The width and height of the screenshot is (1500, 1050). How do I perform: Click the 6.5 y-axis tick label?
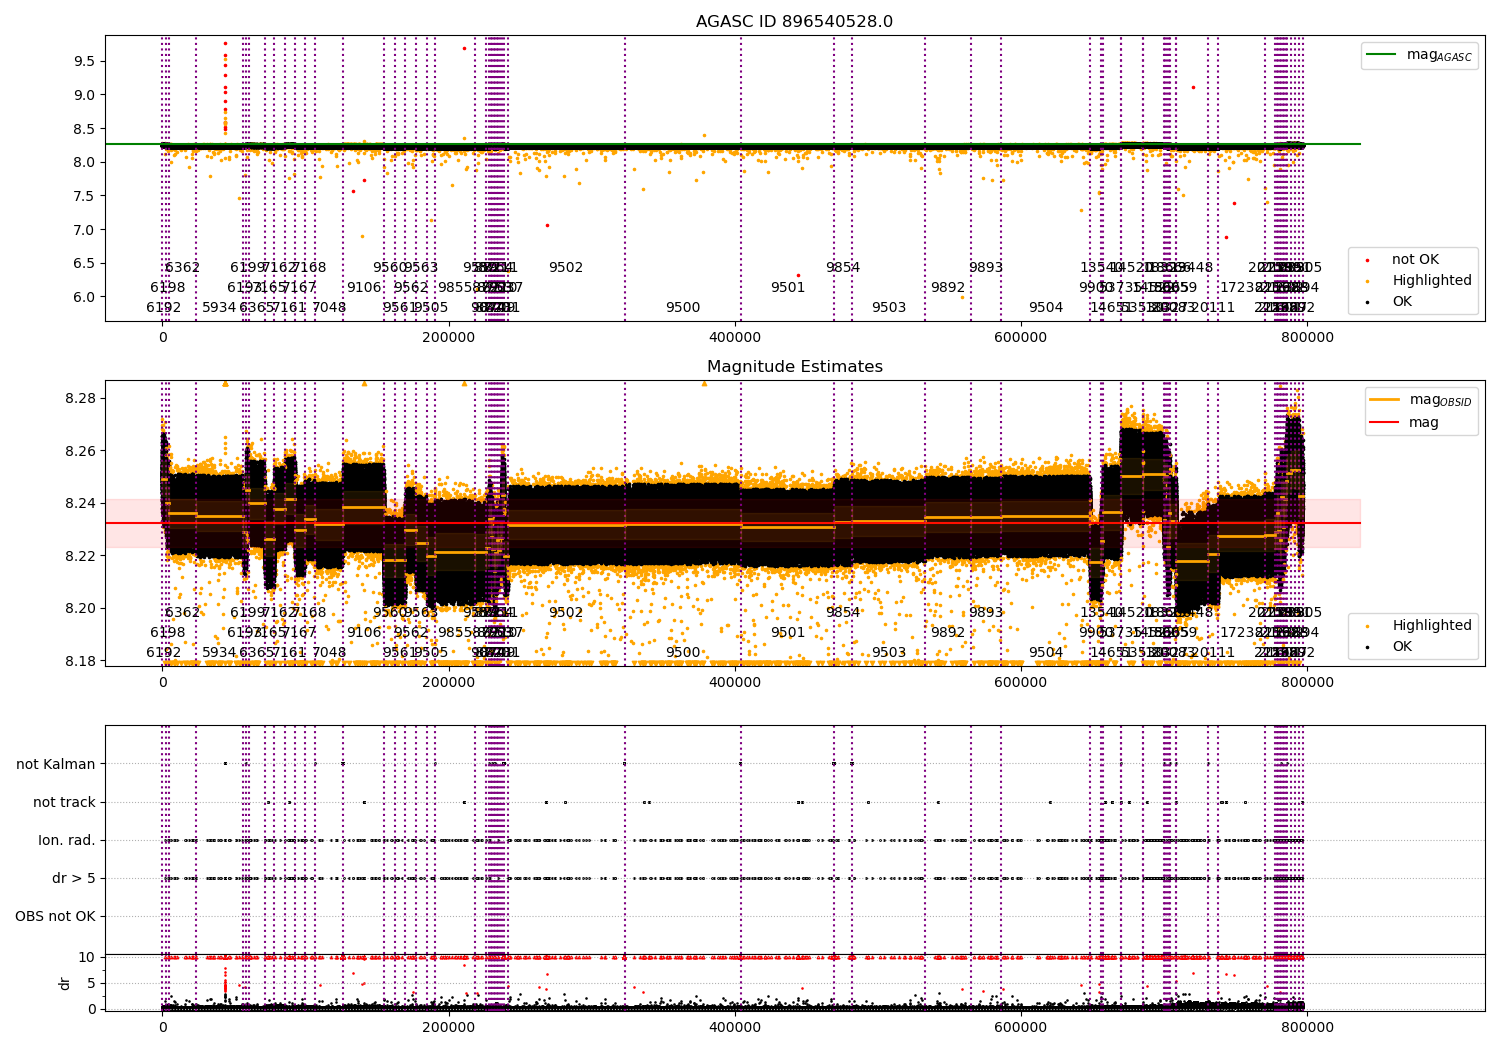pos(84,263)
